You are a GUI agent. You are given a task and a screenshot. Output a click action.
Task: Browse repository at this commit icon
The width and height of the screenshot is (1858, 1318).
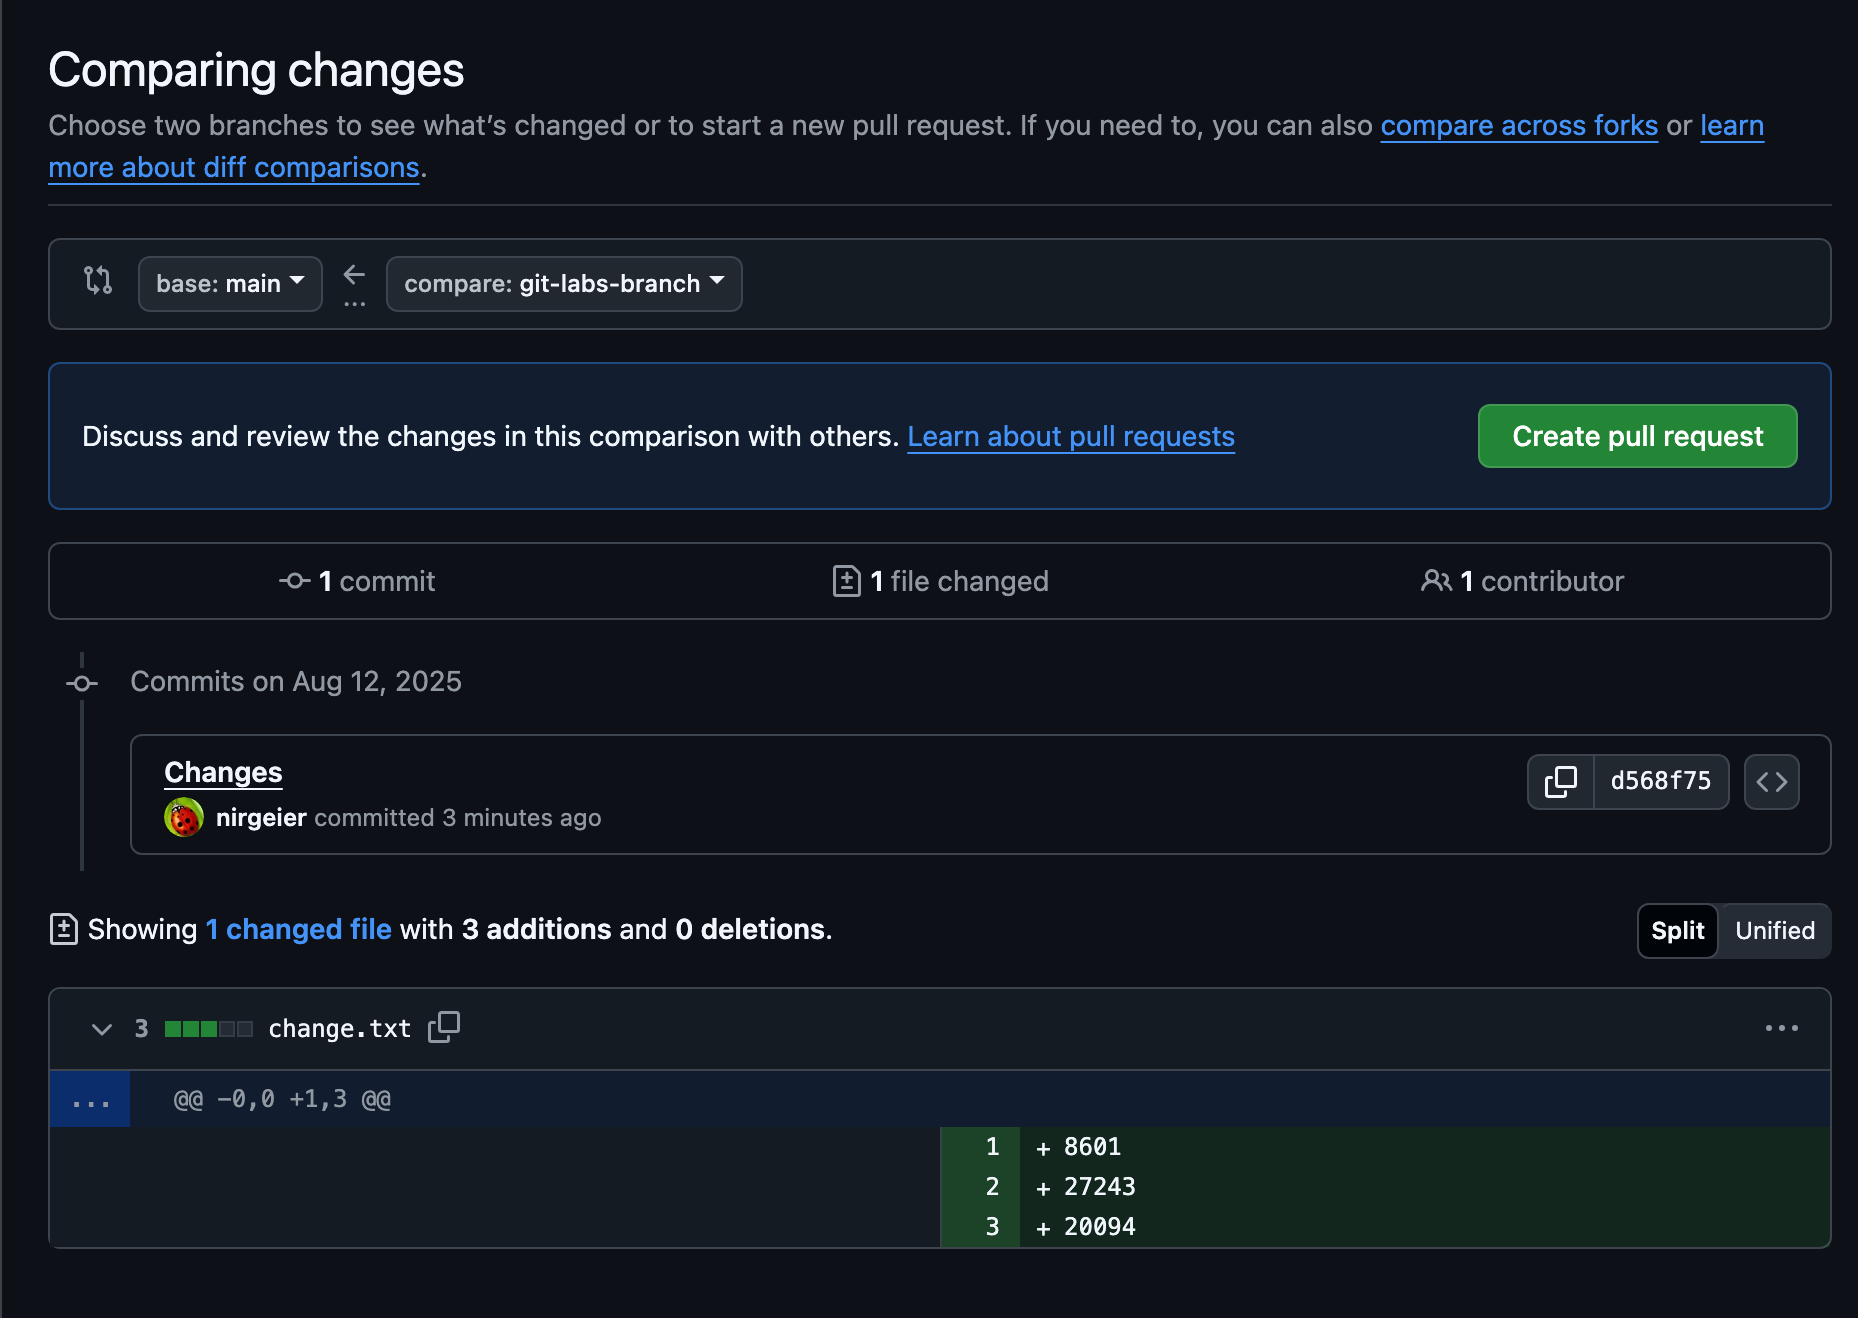pos(1772,781)
